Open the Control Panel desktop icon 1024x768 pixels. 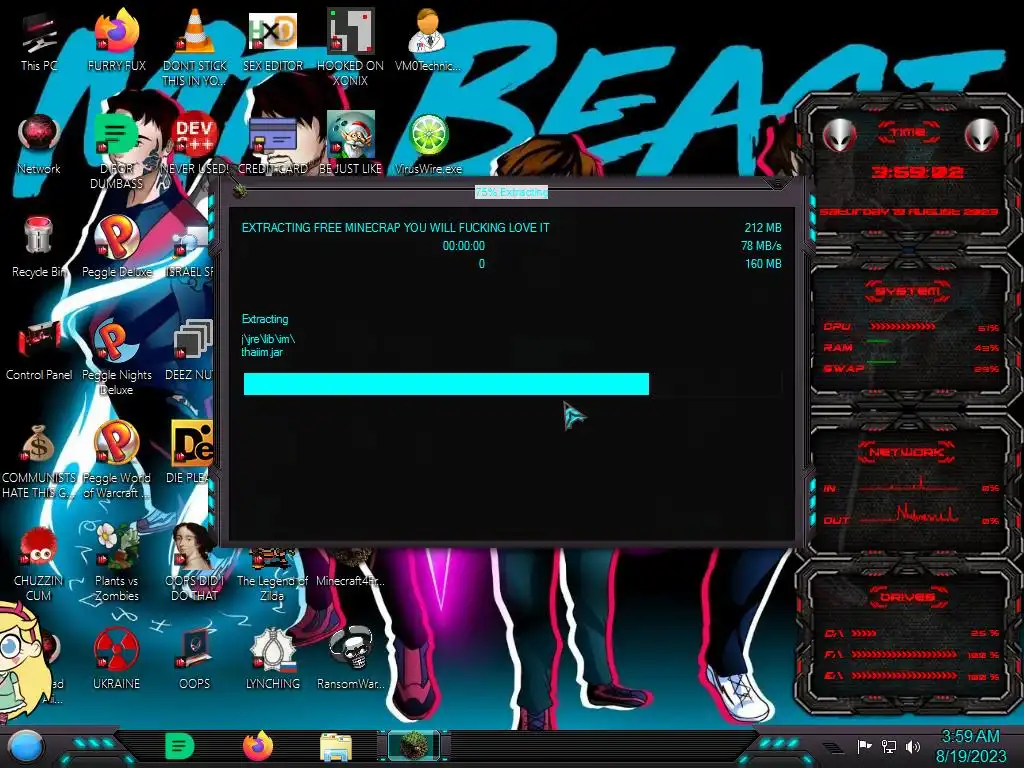[39, 350]
